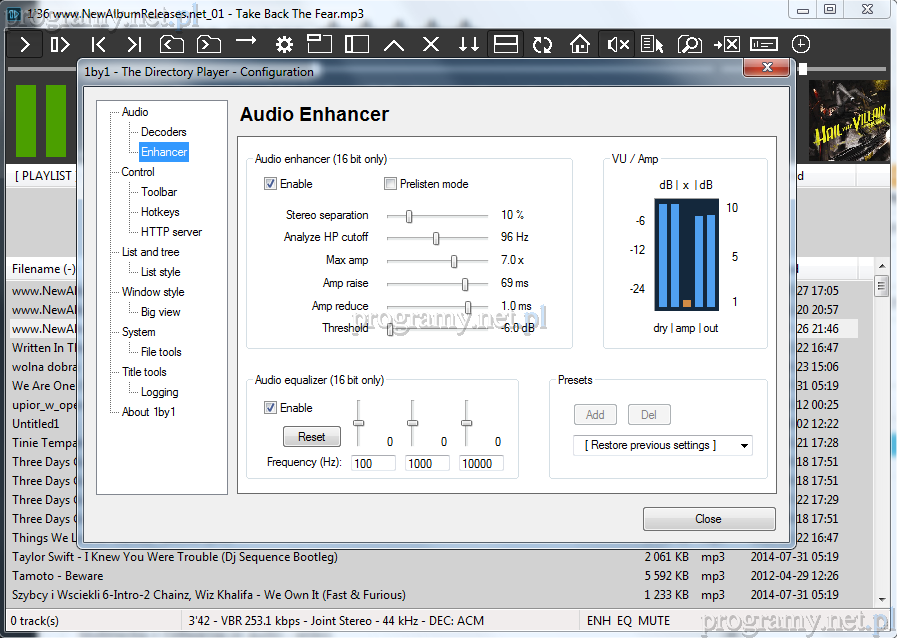Disable the Audio enhancer Enable checkbox

270,184
